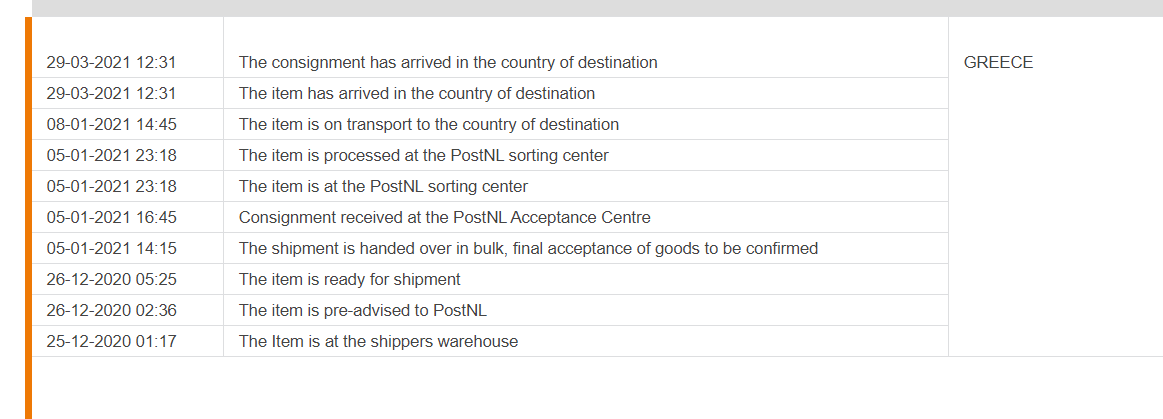Click 'The item is on transport' status text

tap(429, 124)
